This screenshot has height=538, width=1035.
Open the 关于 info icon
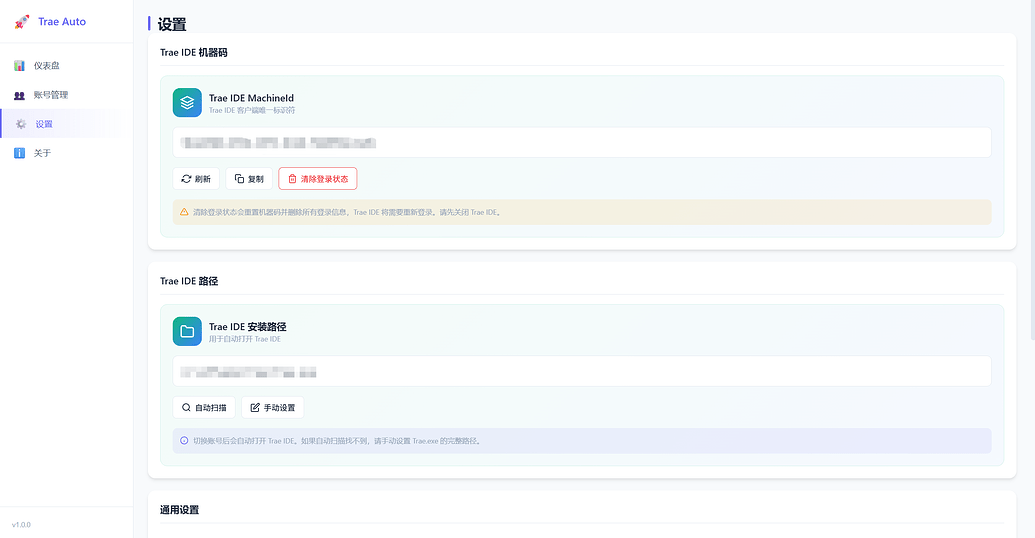(19, 153)
